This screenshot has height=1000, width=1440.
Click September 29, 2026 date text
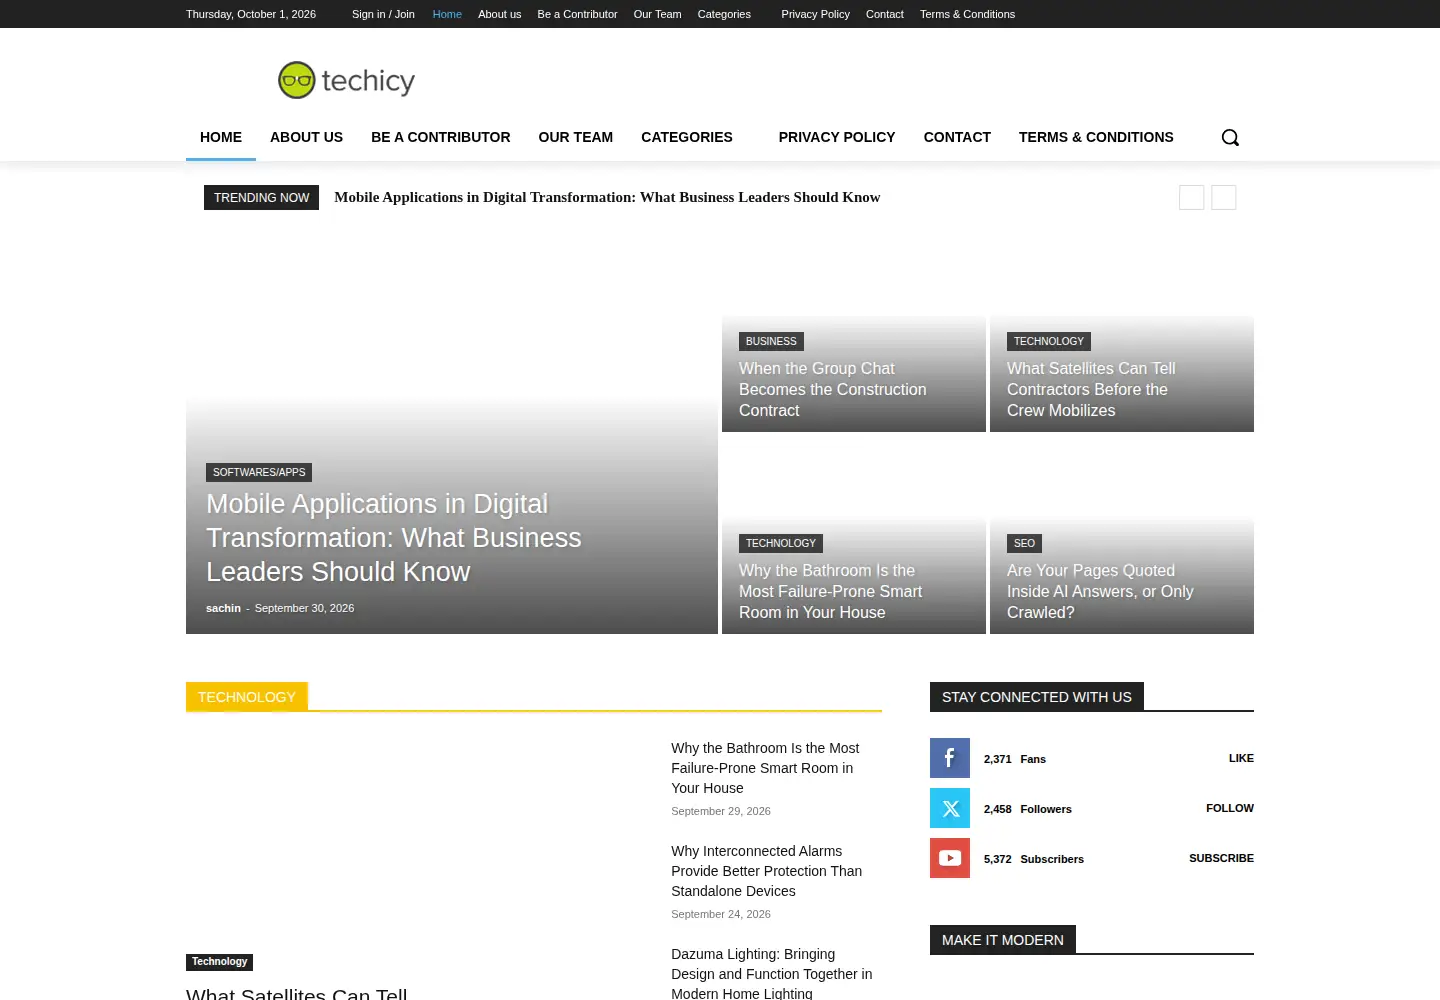click(x=721, y=811)
